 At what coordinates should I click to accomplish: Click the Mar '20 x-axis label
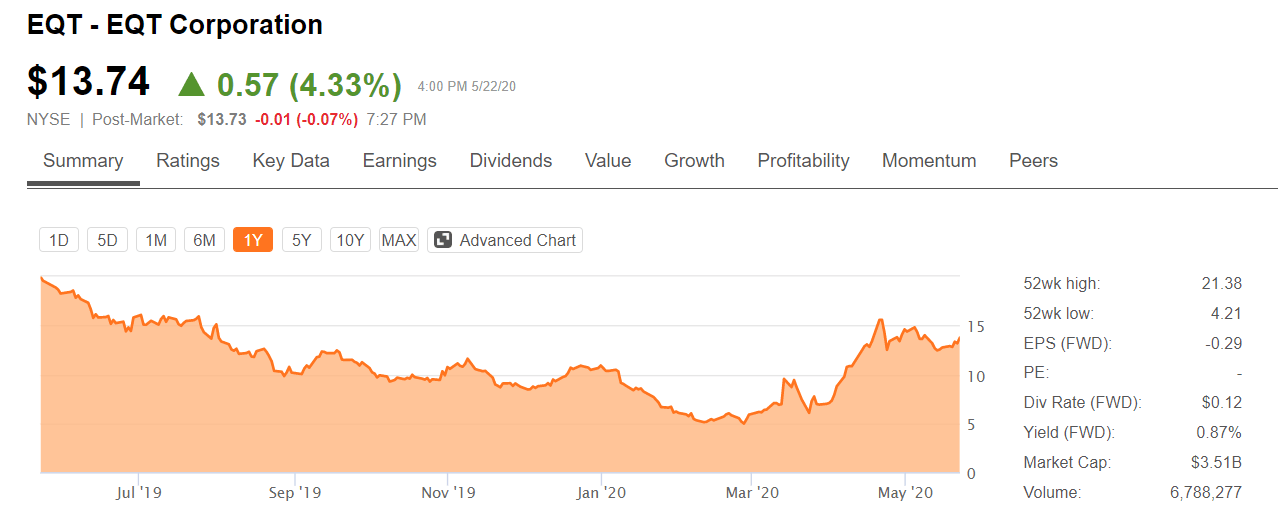pyautogui.click(x=752, y=493)
